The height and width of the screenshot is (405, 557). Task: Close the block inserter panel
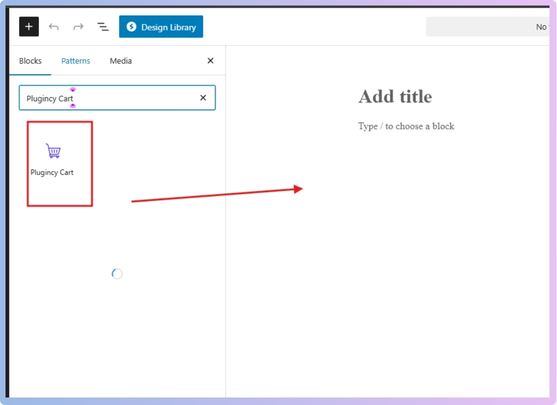210,61
